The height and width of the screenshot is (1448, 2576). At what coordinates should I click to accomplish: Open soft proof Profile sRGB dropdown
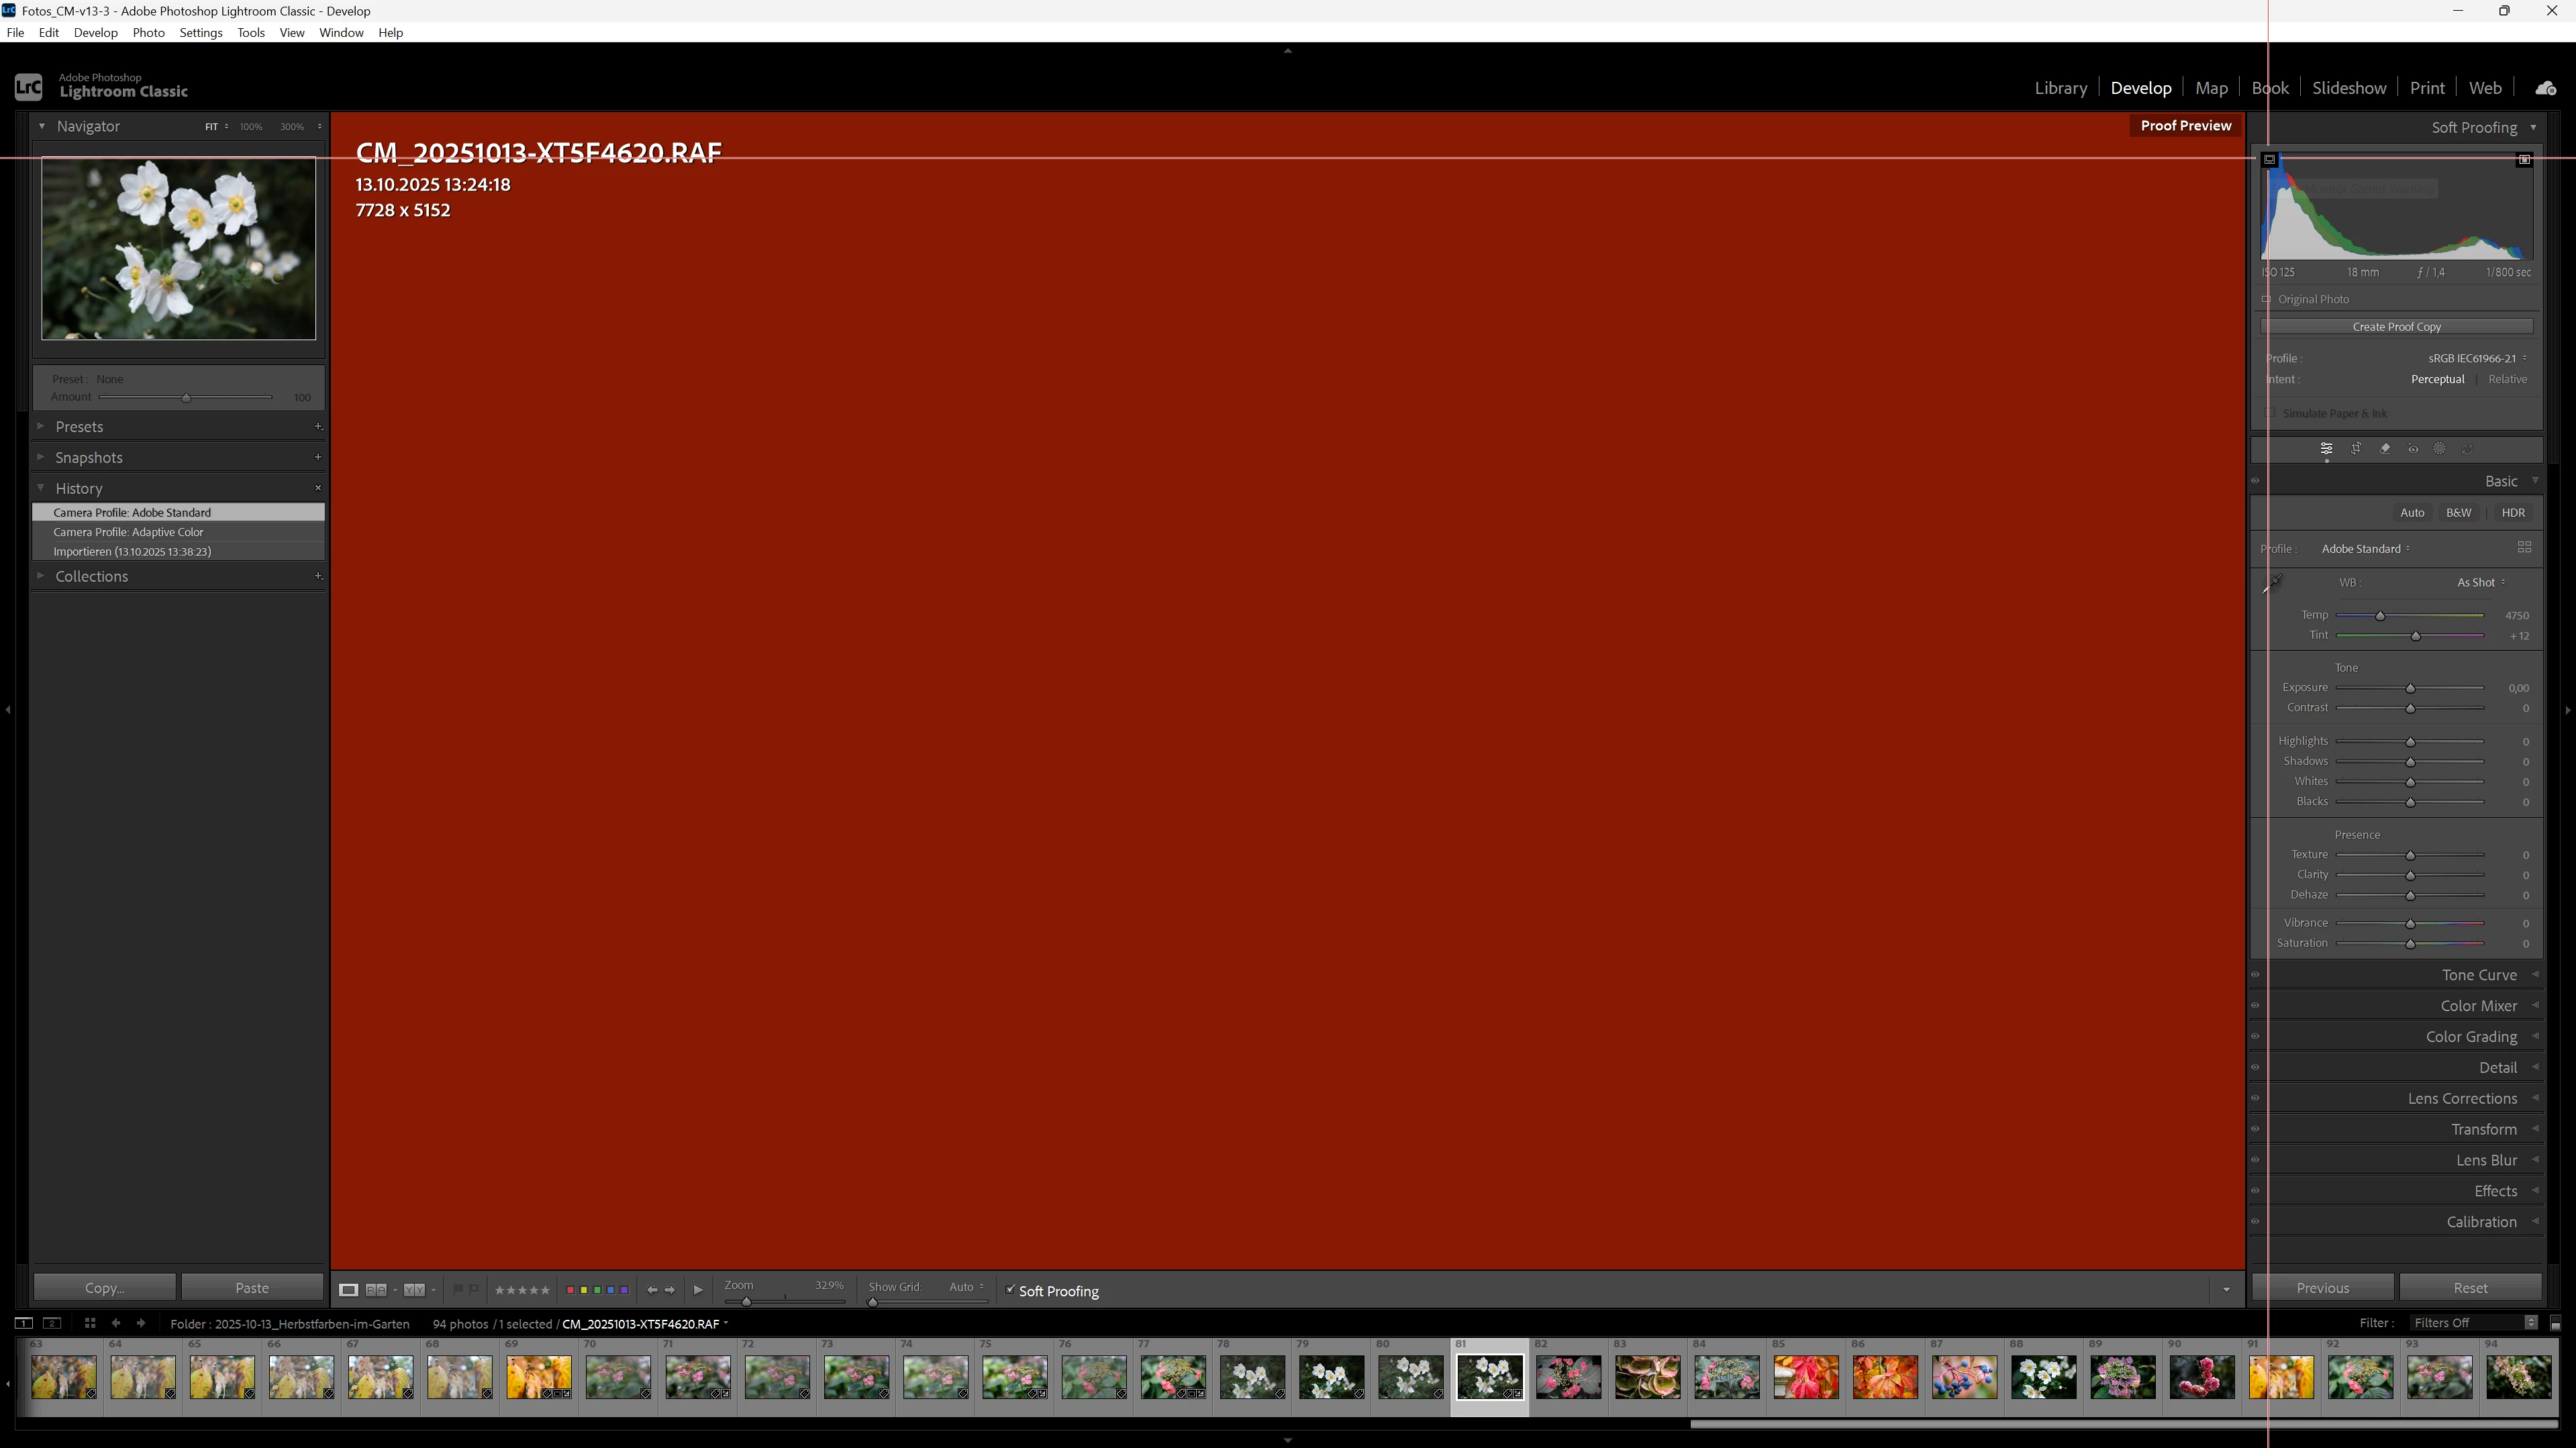pos(2477,358)
